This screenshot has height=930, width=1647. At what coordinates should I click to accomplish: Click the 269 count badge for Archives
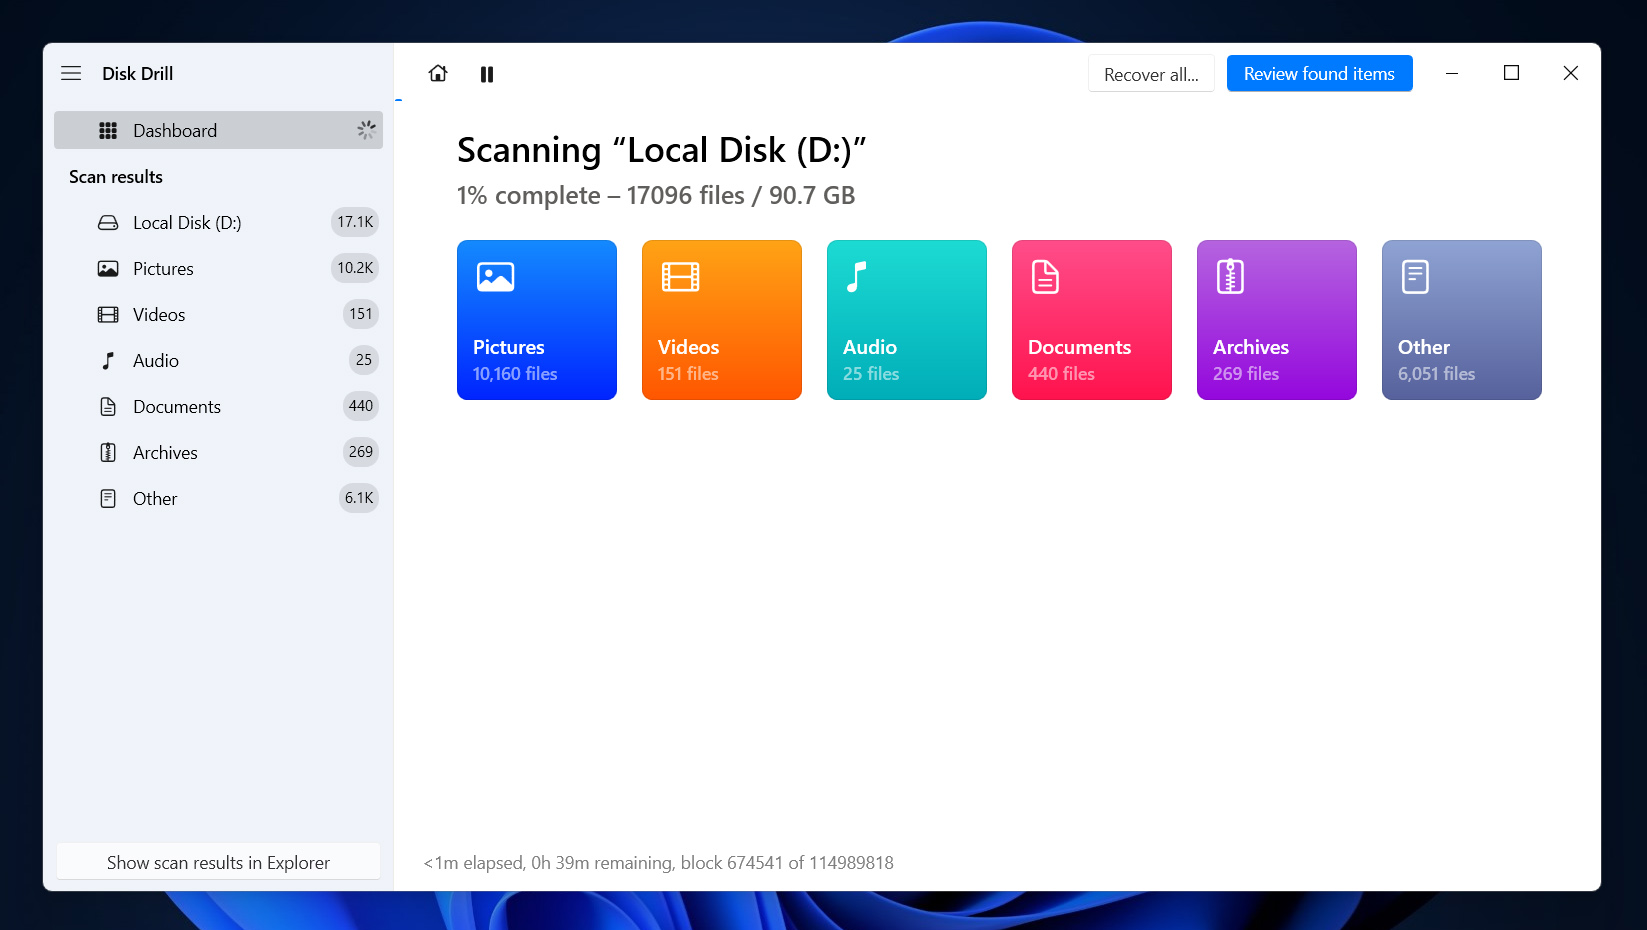(x=361, y=452)
